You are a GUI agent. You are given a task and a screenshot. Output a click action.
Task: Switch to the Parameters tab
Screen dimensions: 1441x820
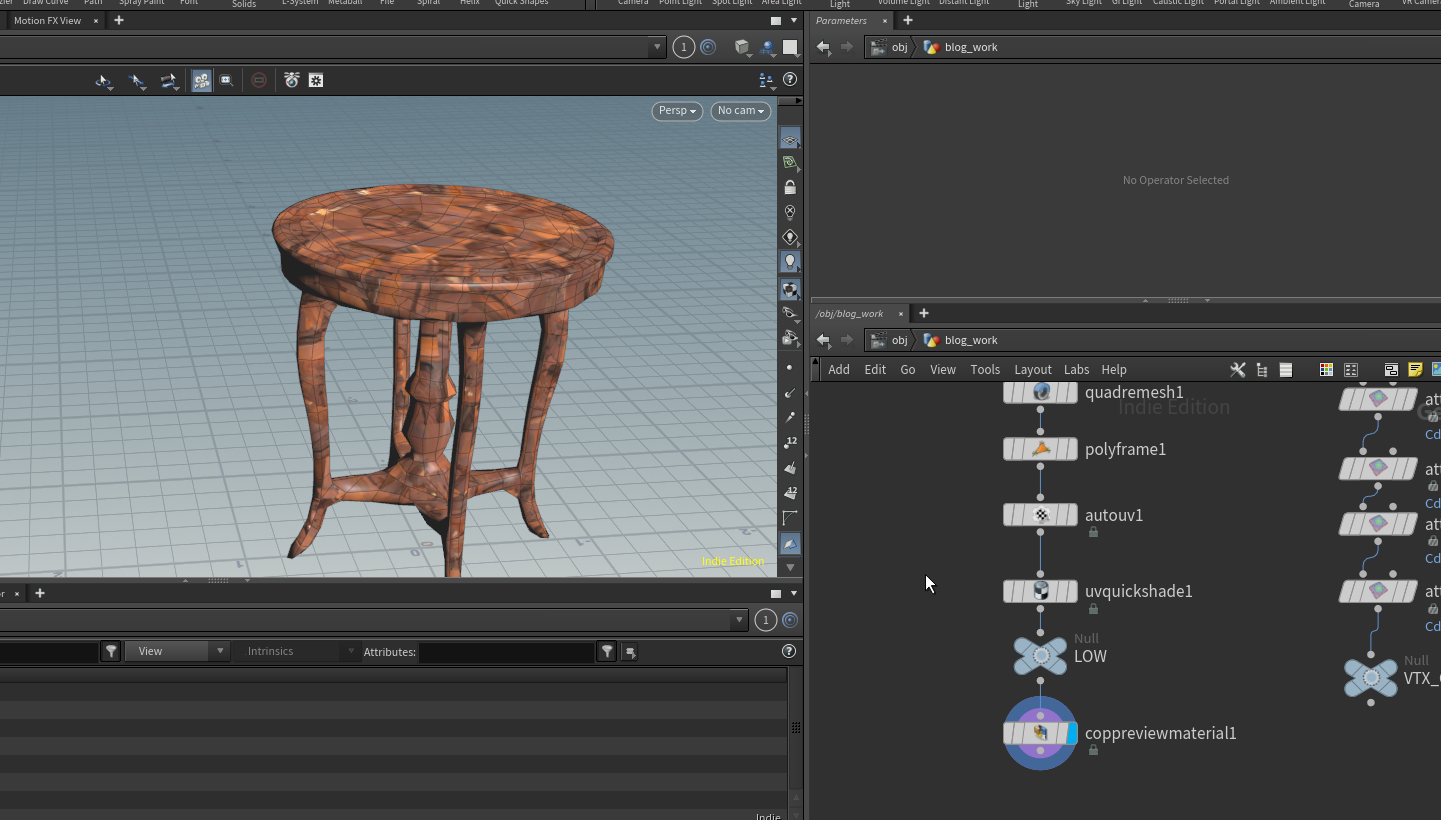click(x=841, y=20)
